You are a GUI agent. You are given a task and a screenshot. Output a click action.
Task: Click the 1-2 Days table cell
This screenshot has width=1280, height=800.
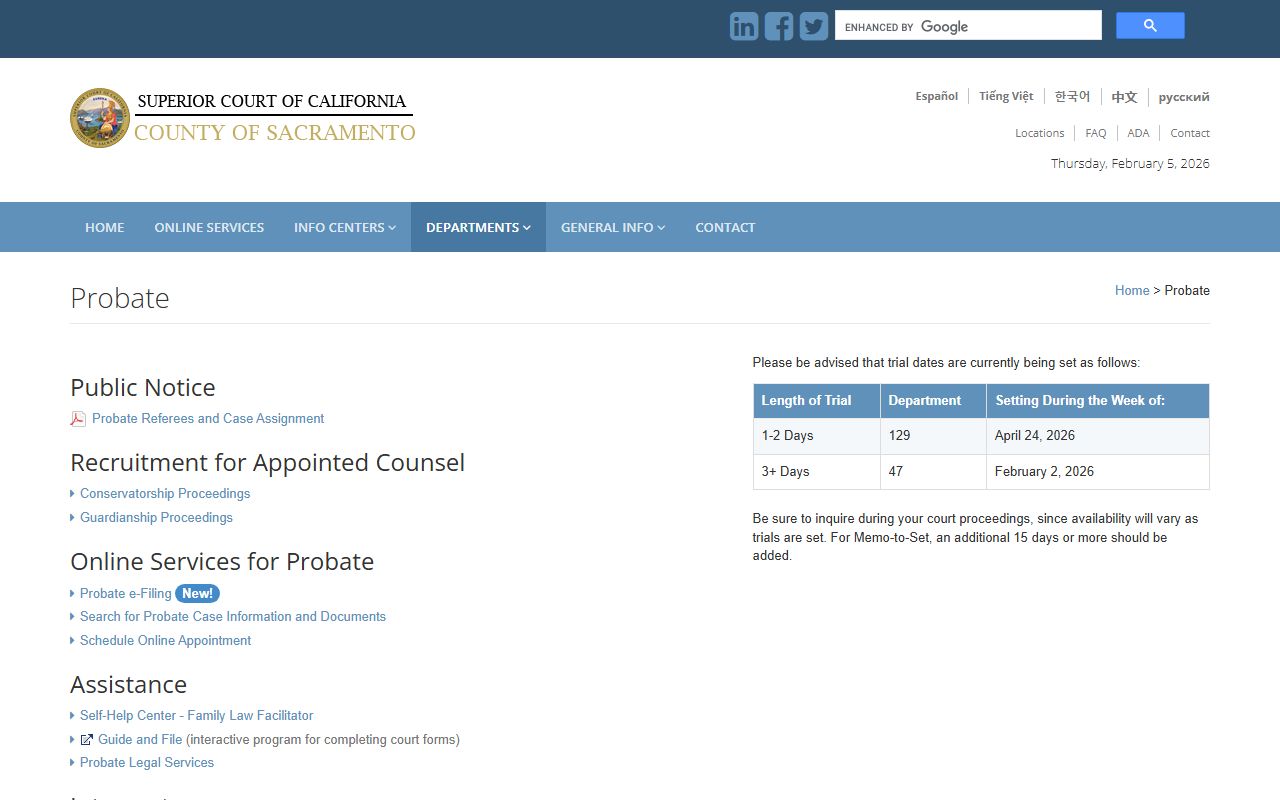point(817,436)
